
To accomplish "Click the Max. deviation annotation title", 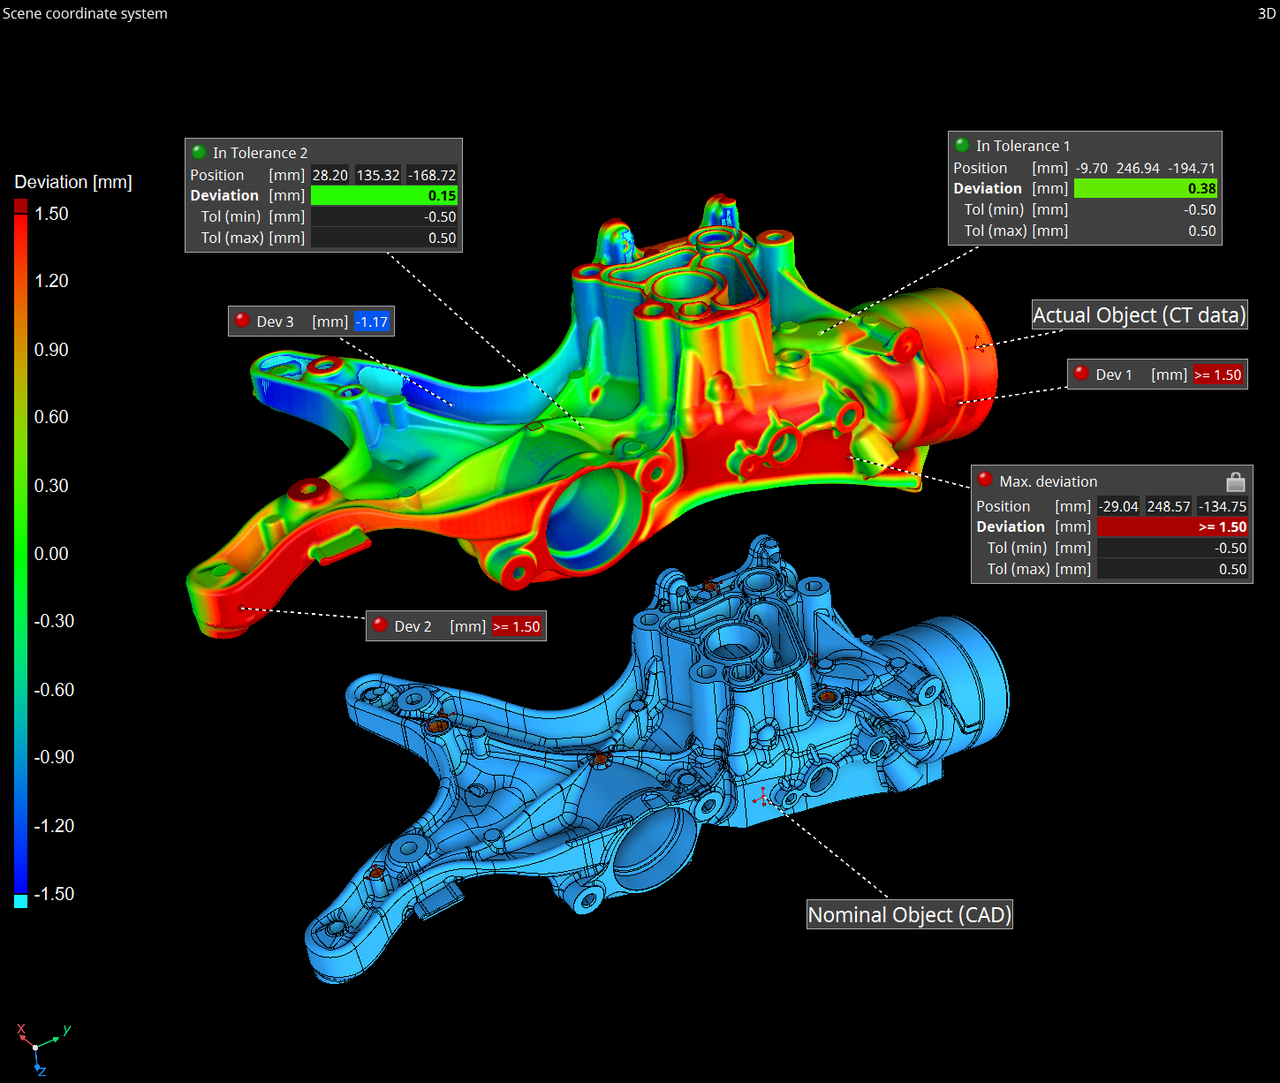I will pos(1048,482).
